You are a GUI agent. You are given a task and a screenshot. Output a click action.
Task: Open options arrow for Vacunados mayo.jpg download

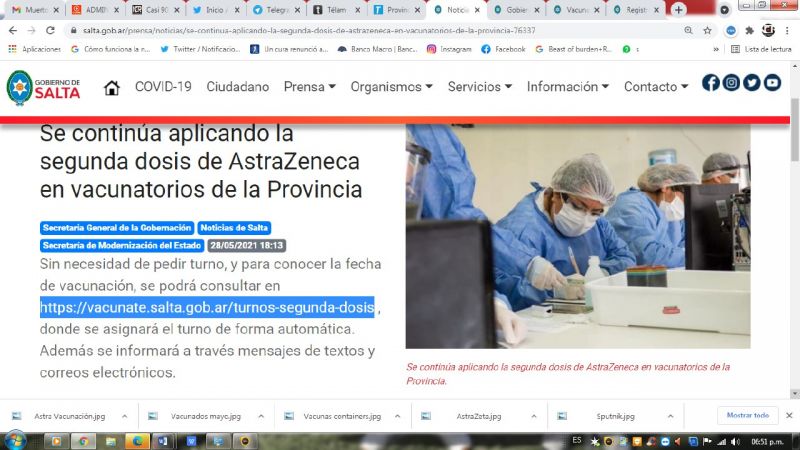(x=261, y=416)
